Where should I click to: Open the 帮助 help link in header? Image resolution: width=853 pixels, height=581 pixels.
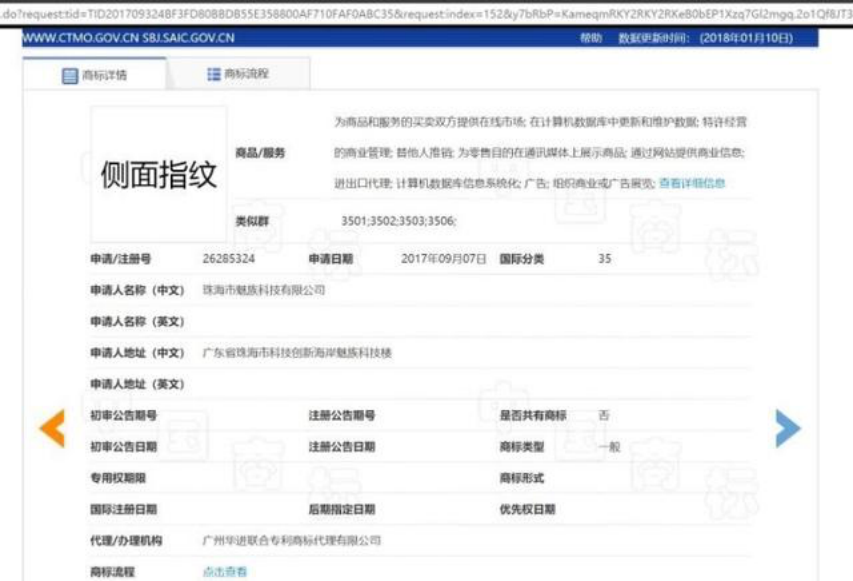click(591, 38)
